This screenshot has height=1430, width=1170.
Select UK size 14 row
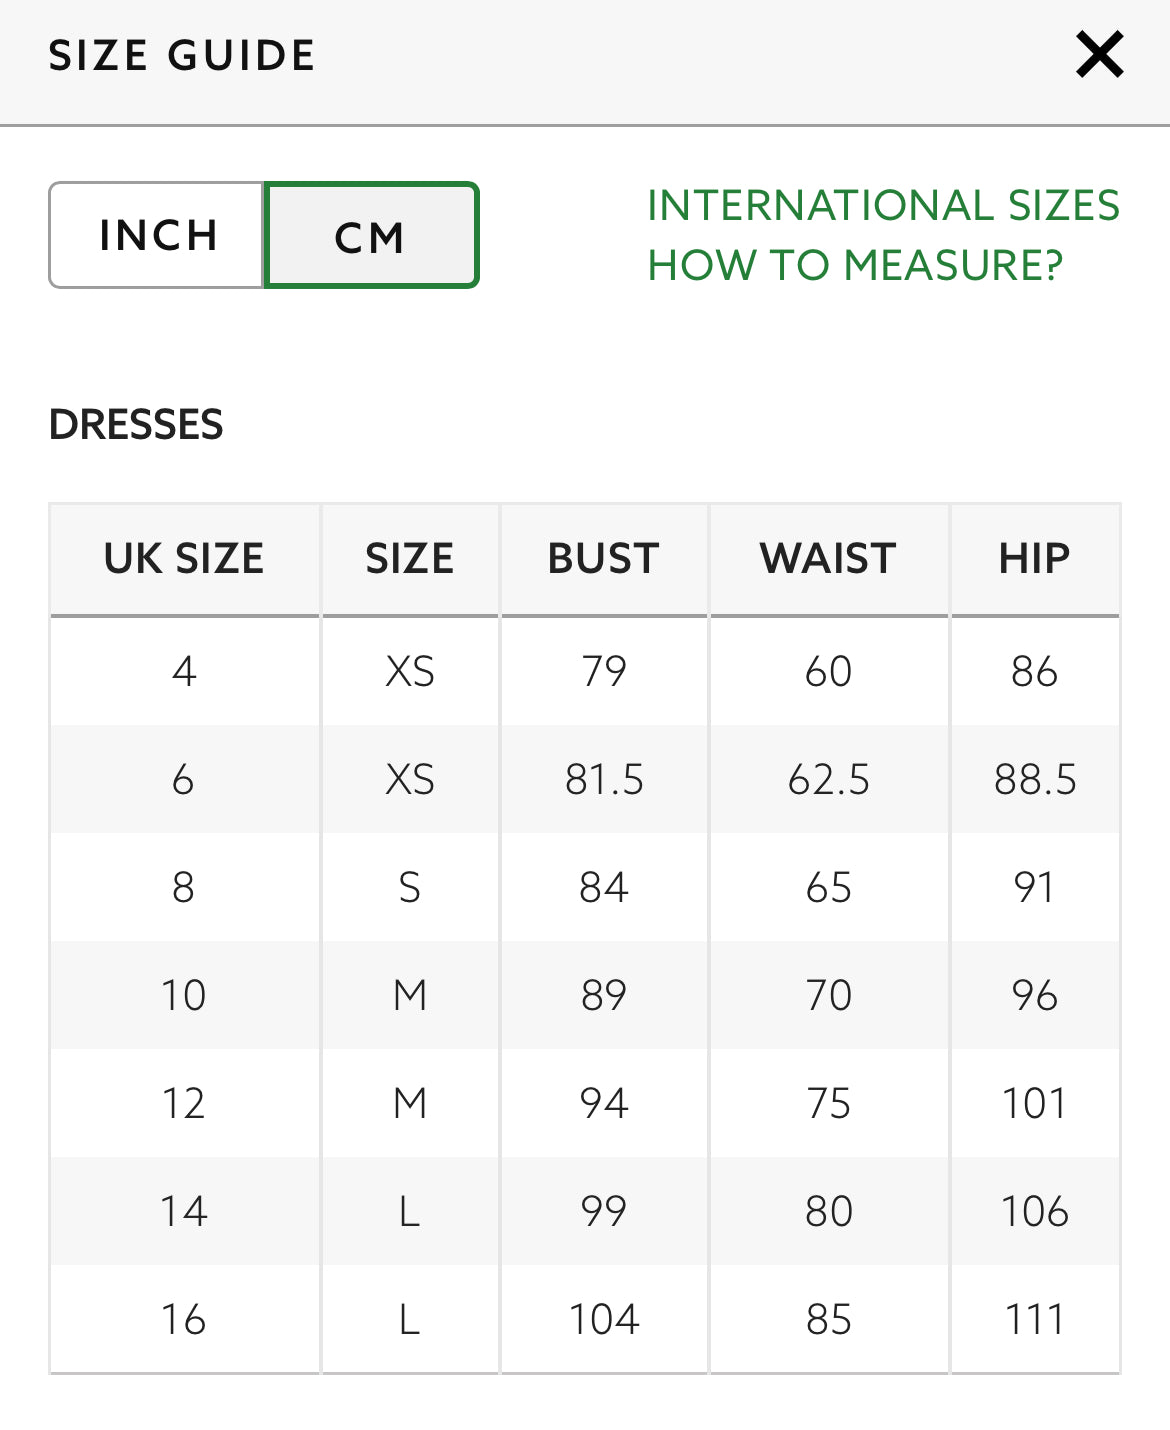click(x=184, y=1211)
